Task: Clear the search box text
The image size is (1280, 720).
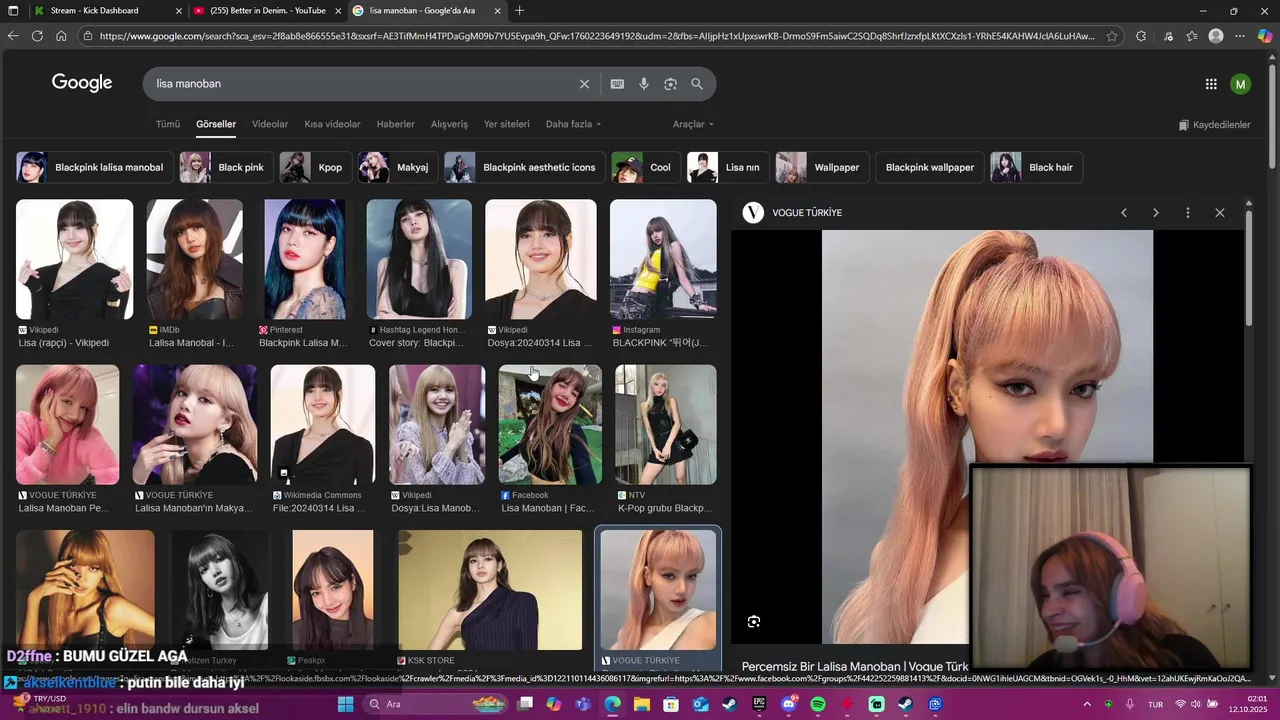Action: coord(585,84)
